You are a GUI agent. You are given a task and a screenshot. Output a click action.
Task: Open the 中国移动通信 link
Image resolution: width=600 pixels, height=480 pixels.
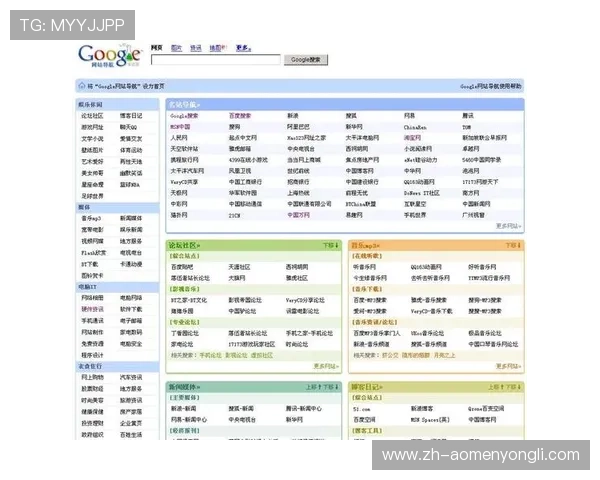pos(245,204)
